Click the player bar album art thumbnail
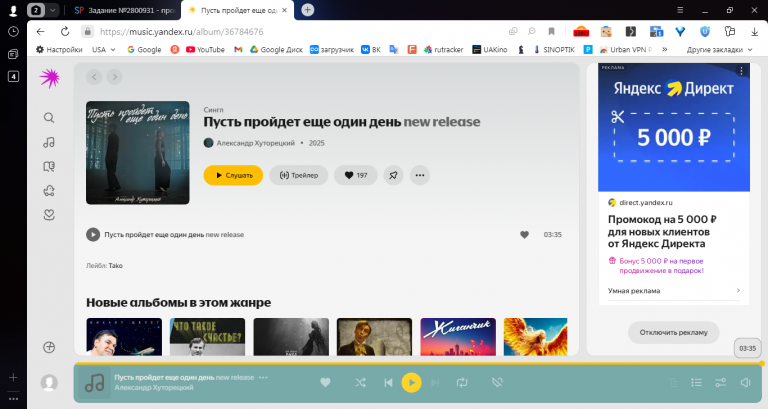 click(95, 383)
